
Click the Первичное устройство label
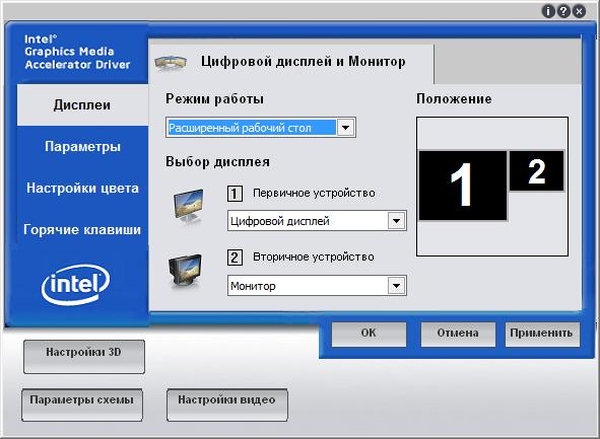click(314, 193)
